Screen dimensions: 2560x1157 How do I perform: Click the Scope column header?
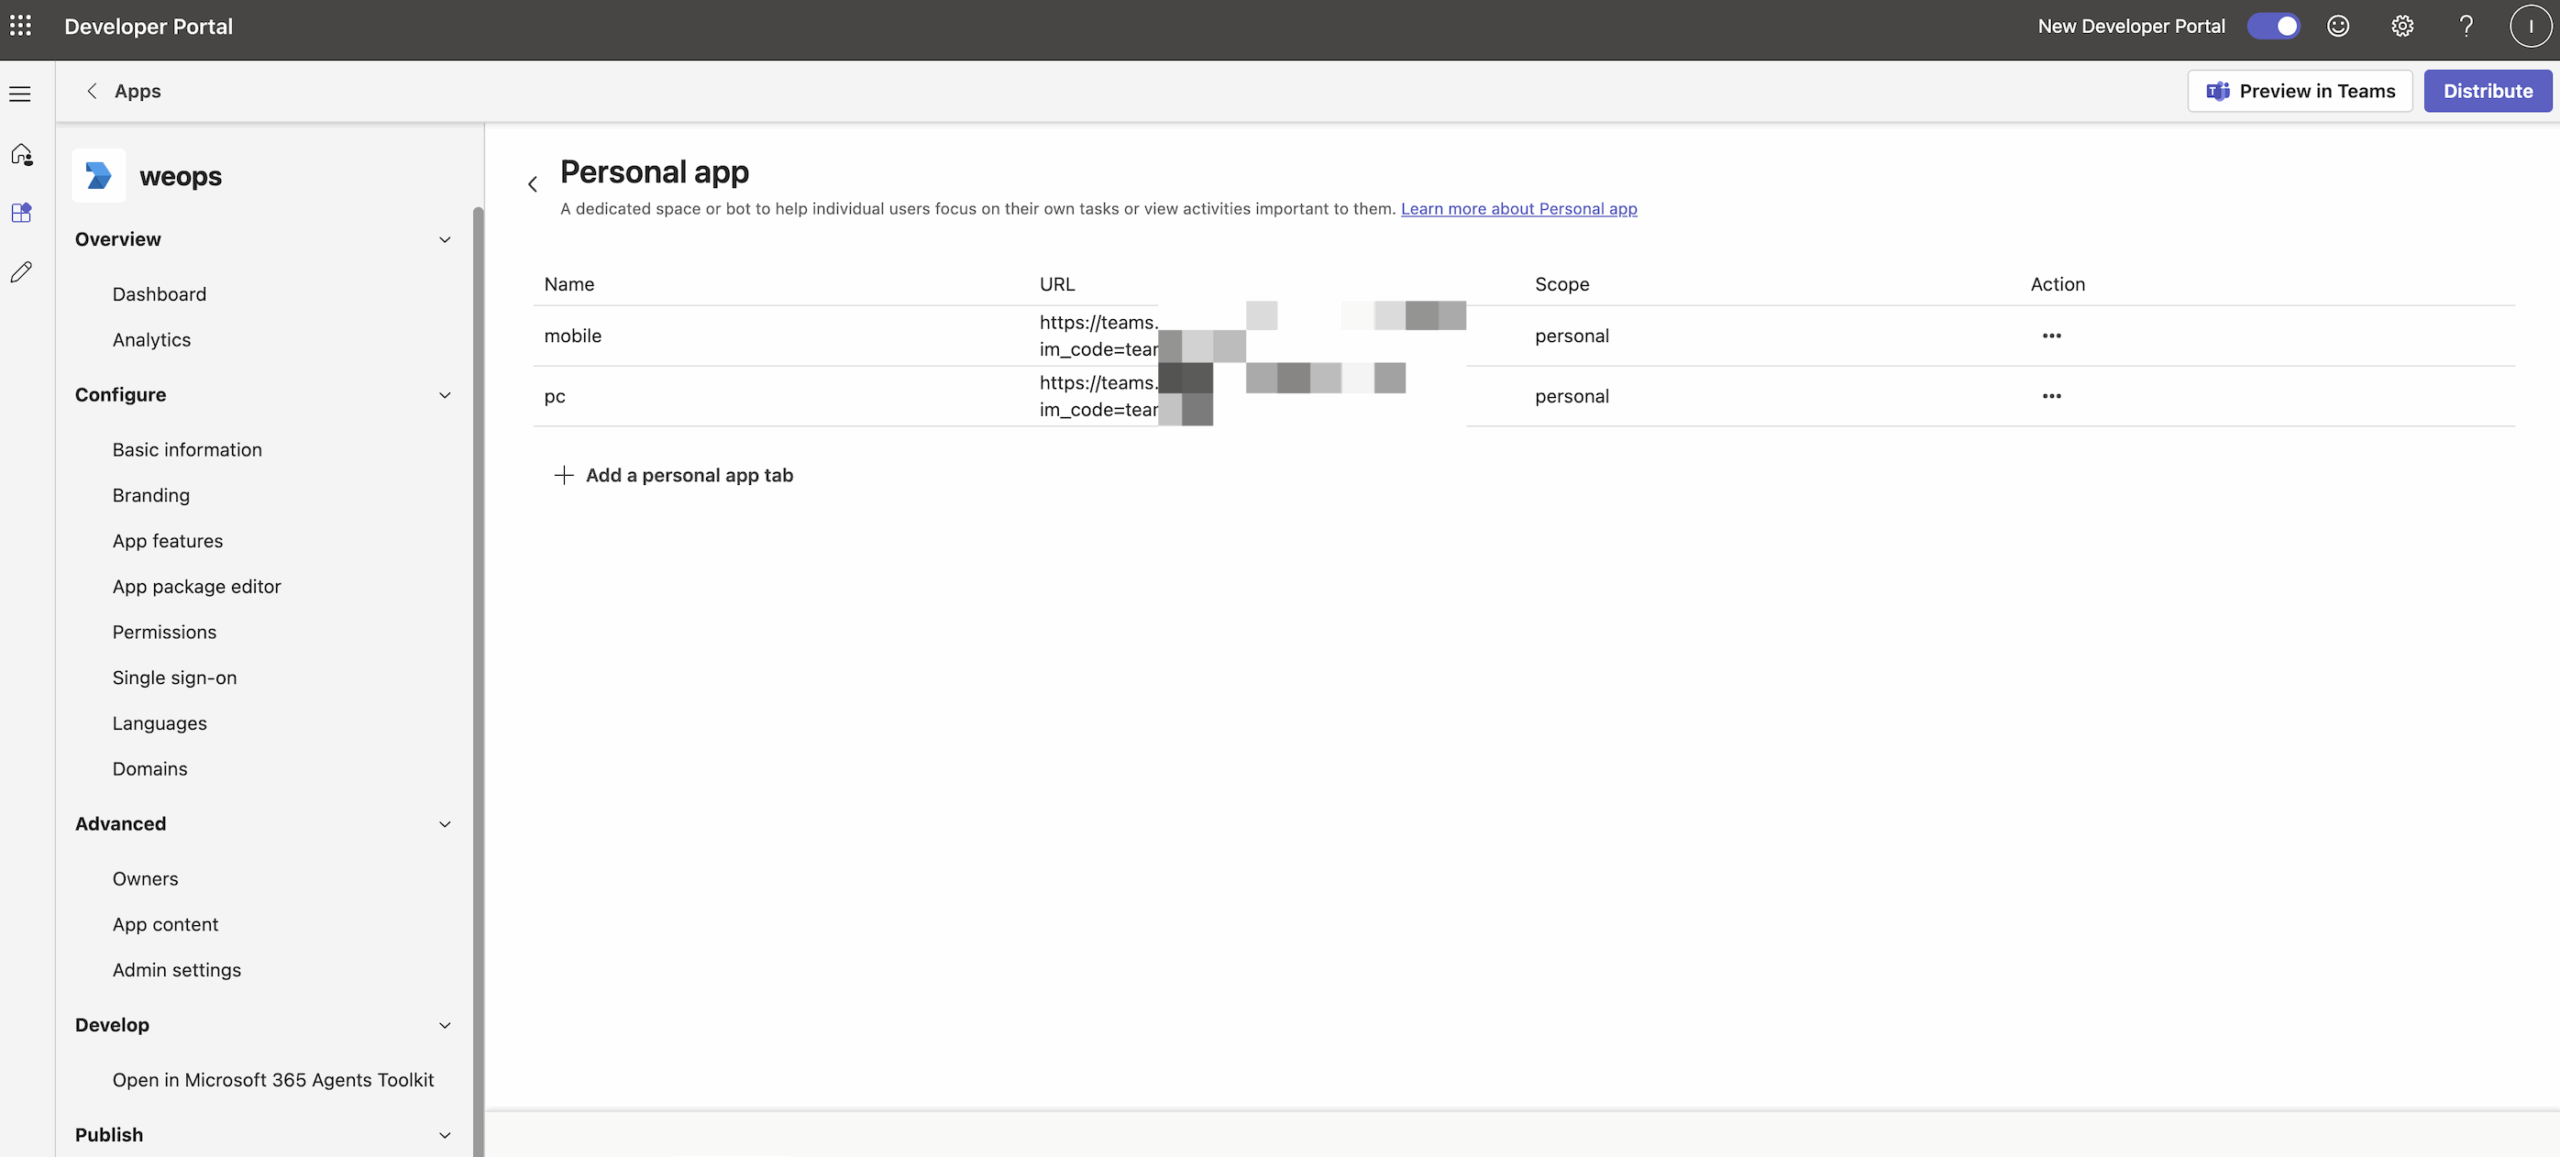point(1562,284)
